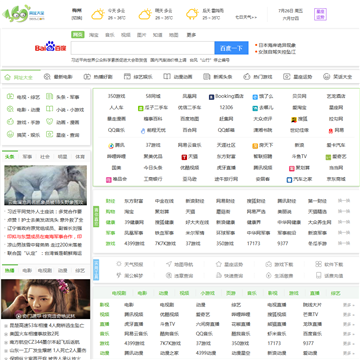Open the 搜狐 site icon in the site grid

point(294,119)
